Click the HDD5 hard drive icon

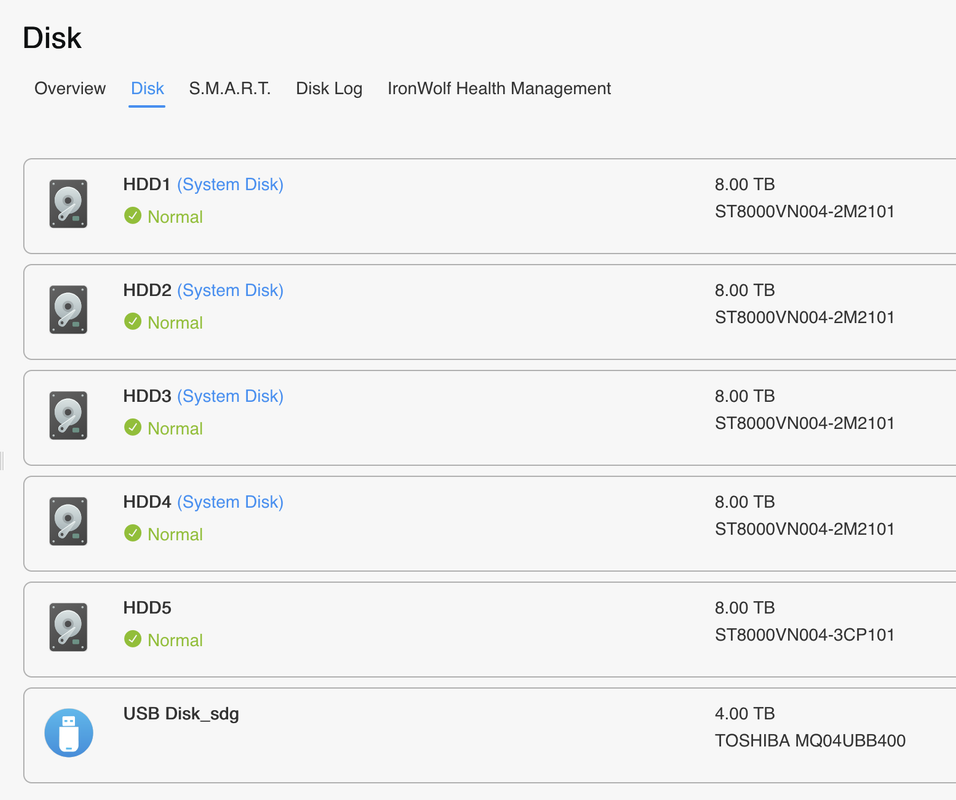coord(68,627)
